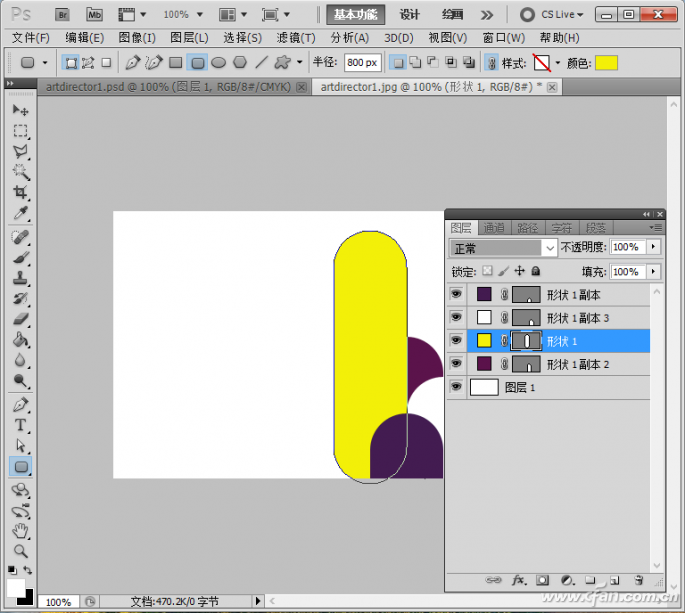
Task: Enable Fill Pixels mode in options bar
Action: (x=106, y=63)
